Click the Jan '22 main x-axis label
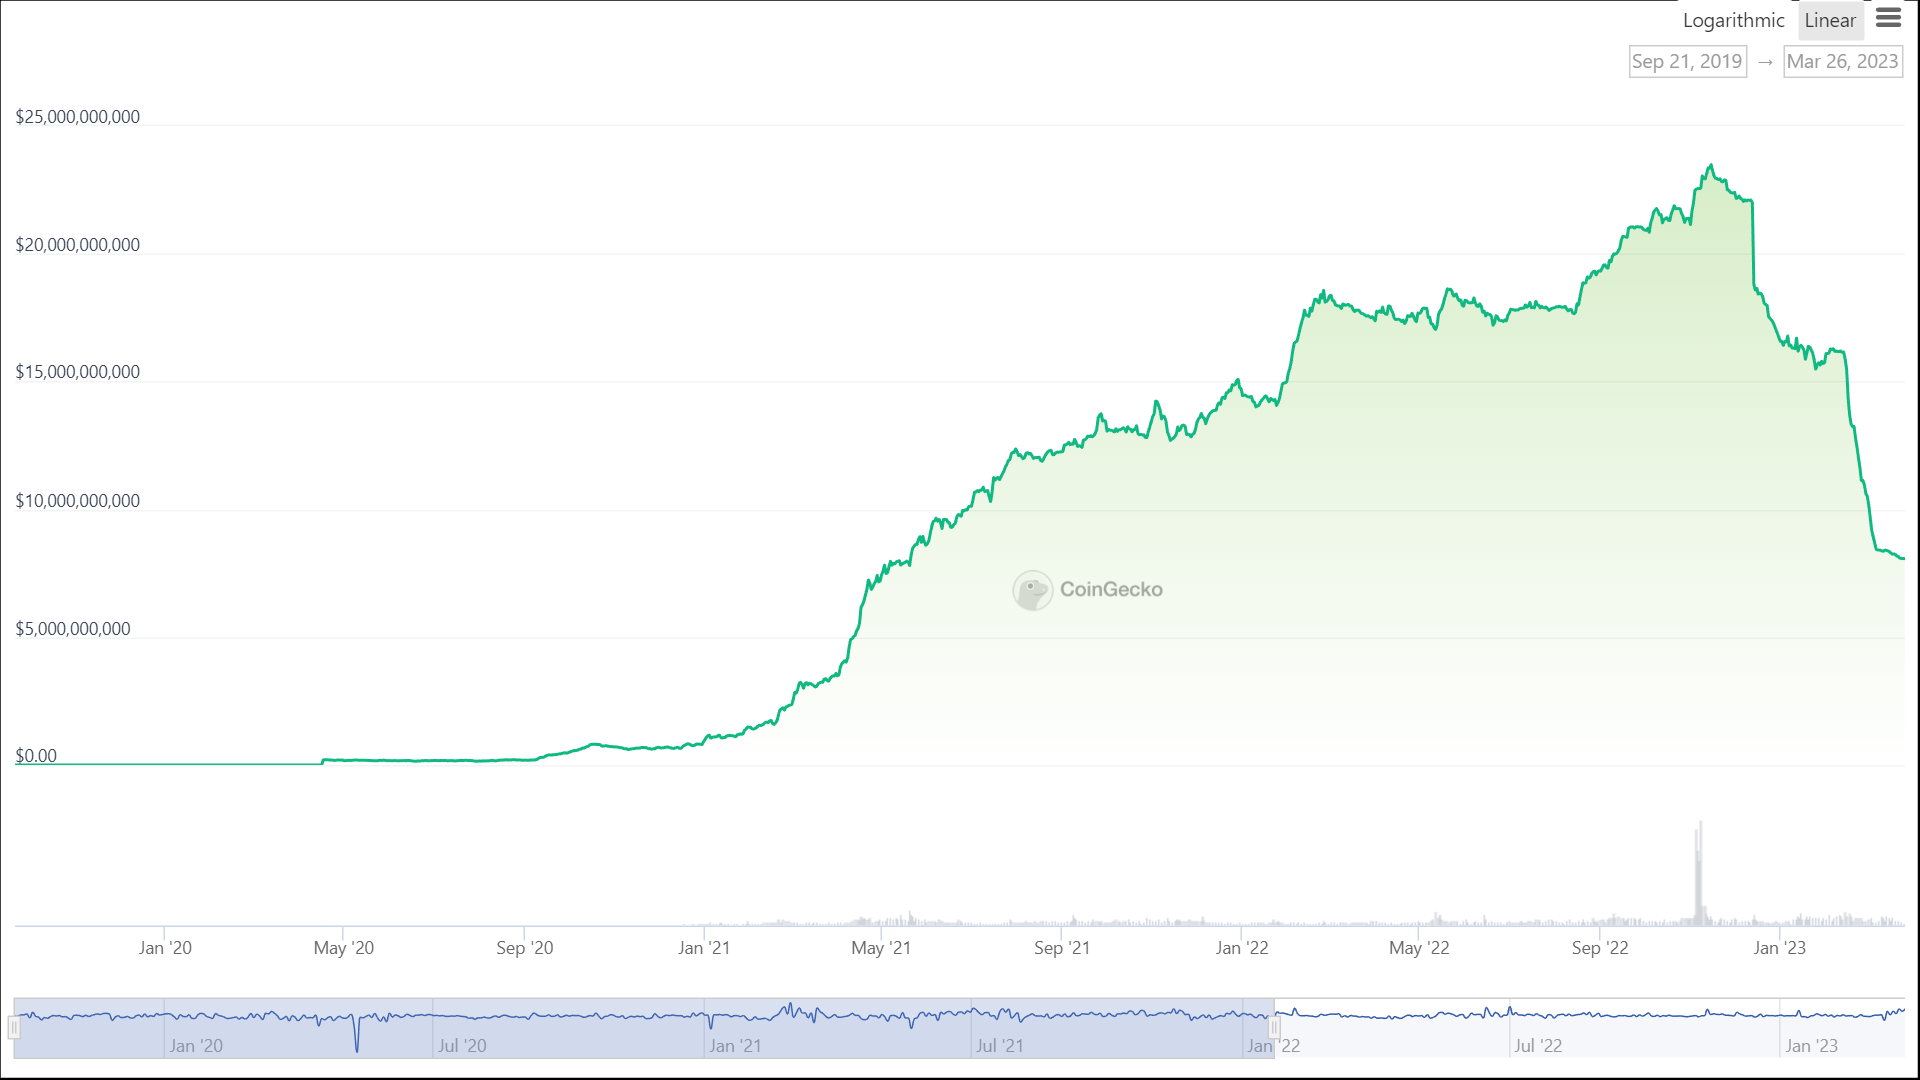The image size is (1920, 1080). point(1242,948)
